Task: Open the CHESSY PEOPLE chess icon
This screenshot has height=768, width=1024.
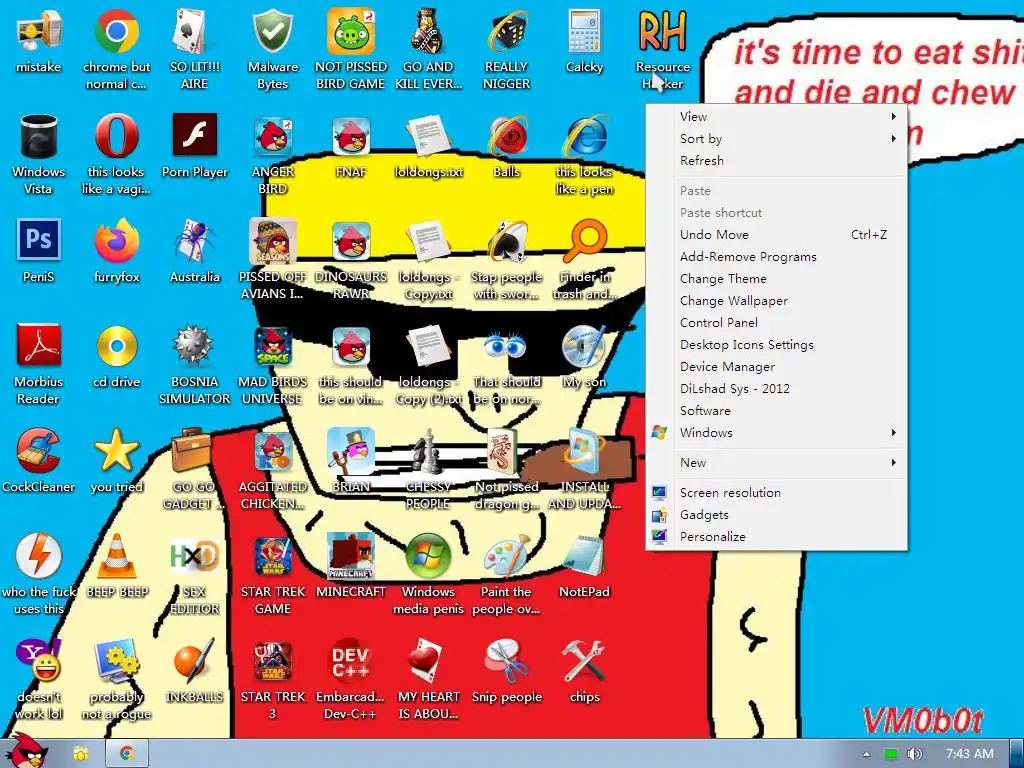Action: 428,451
